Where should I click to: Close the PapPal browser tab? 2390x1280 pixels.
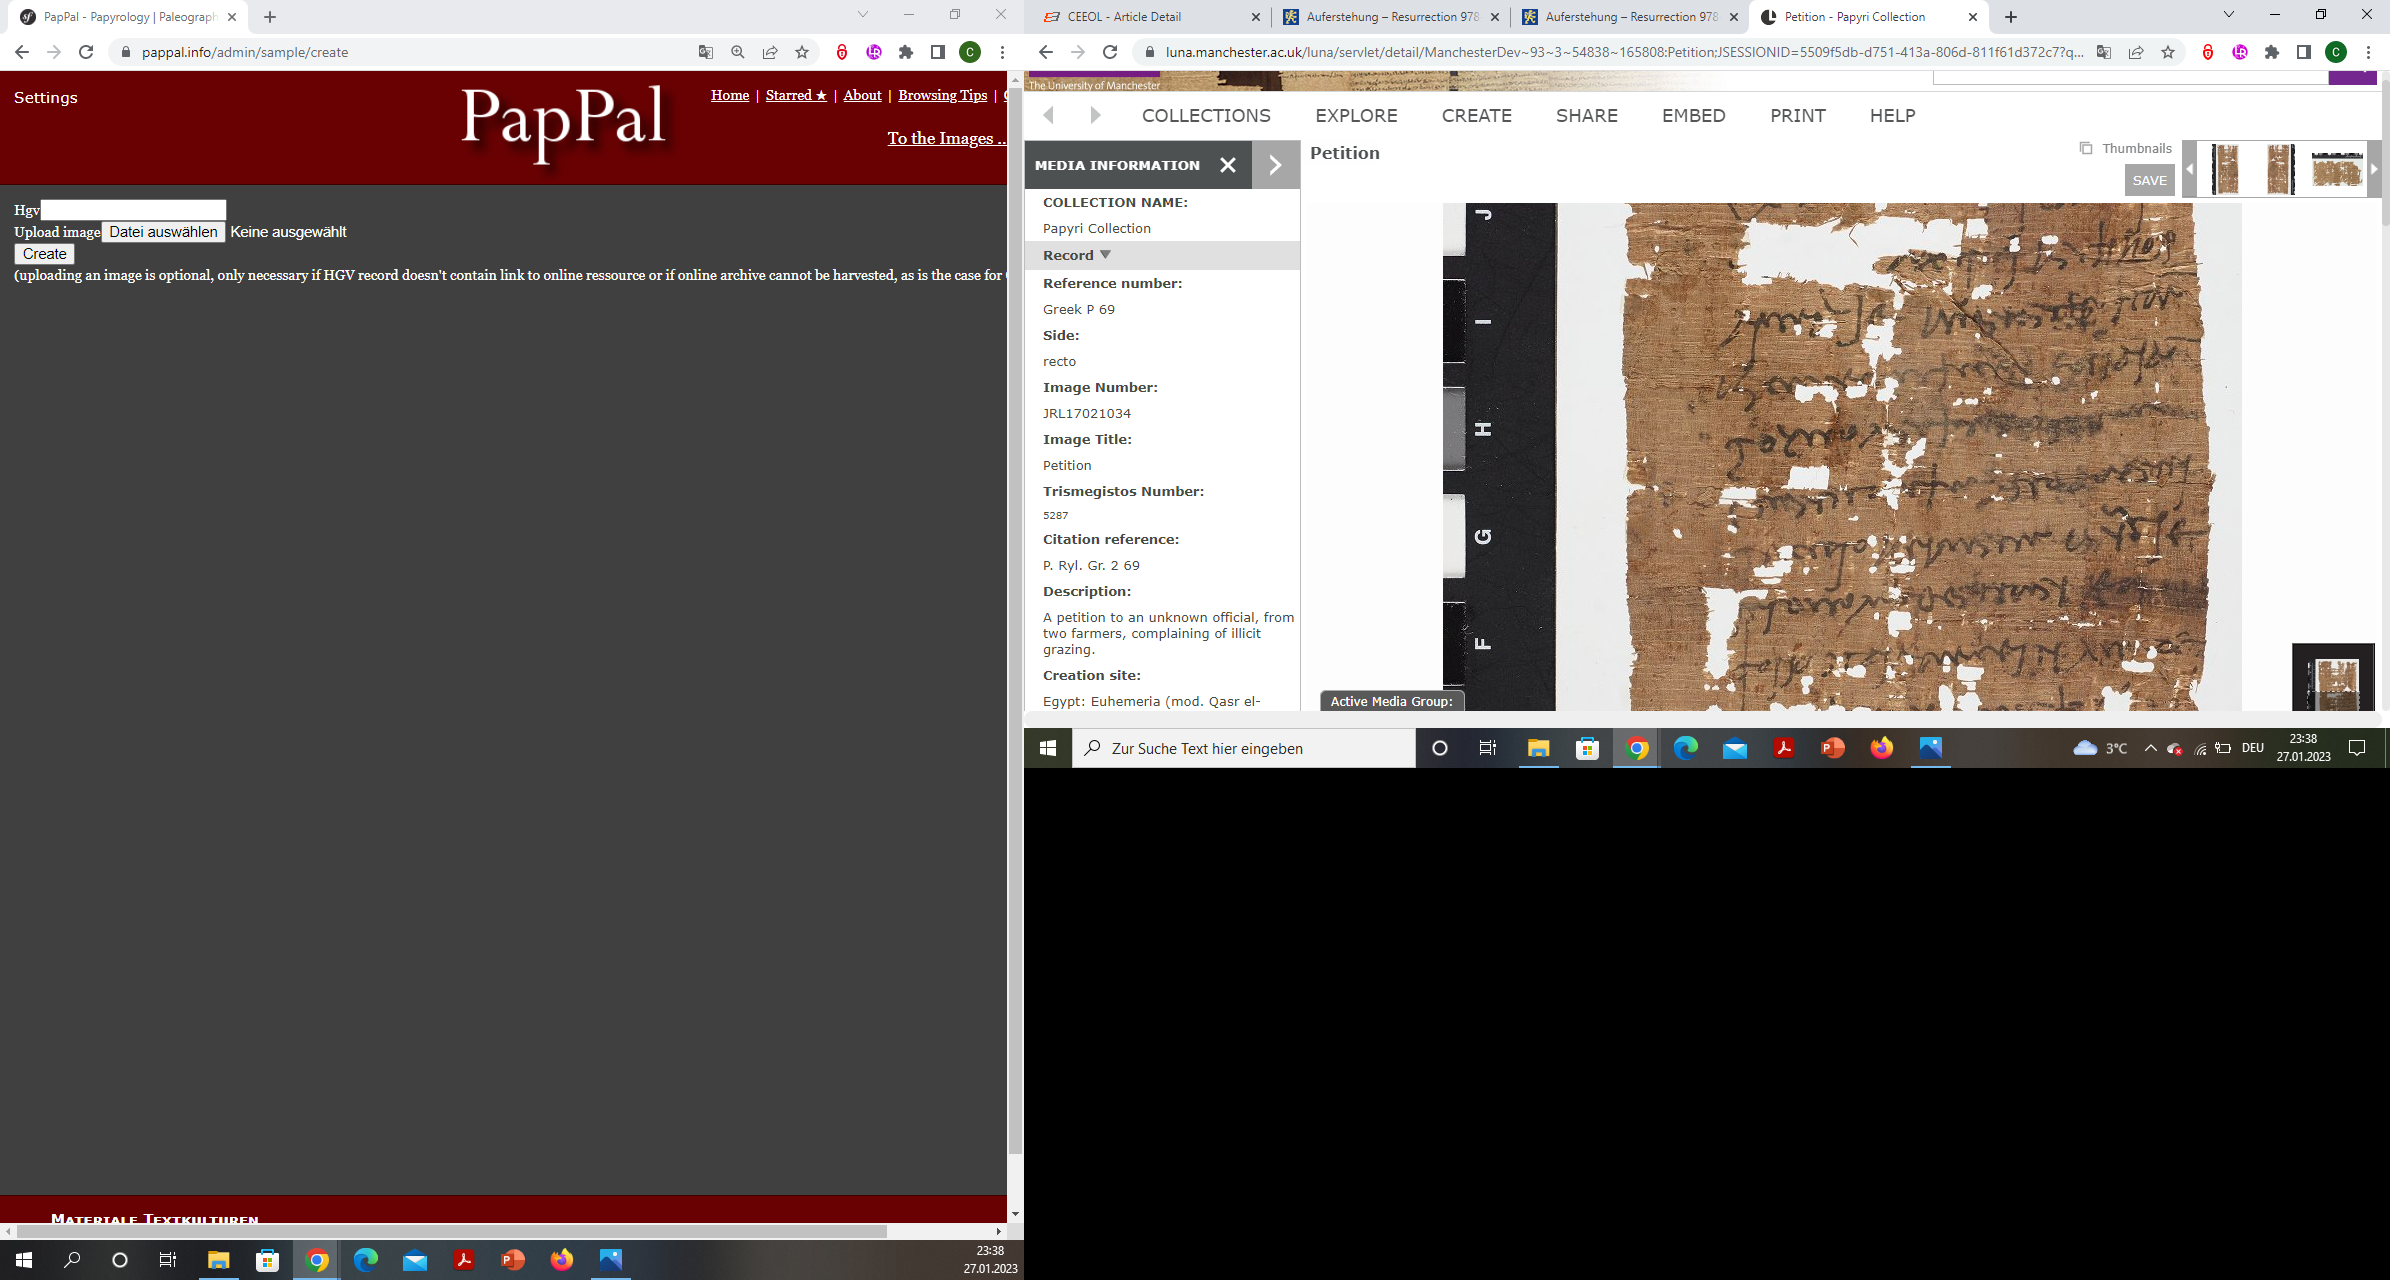[232, 17]
